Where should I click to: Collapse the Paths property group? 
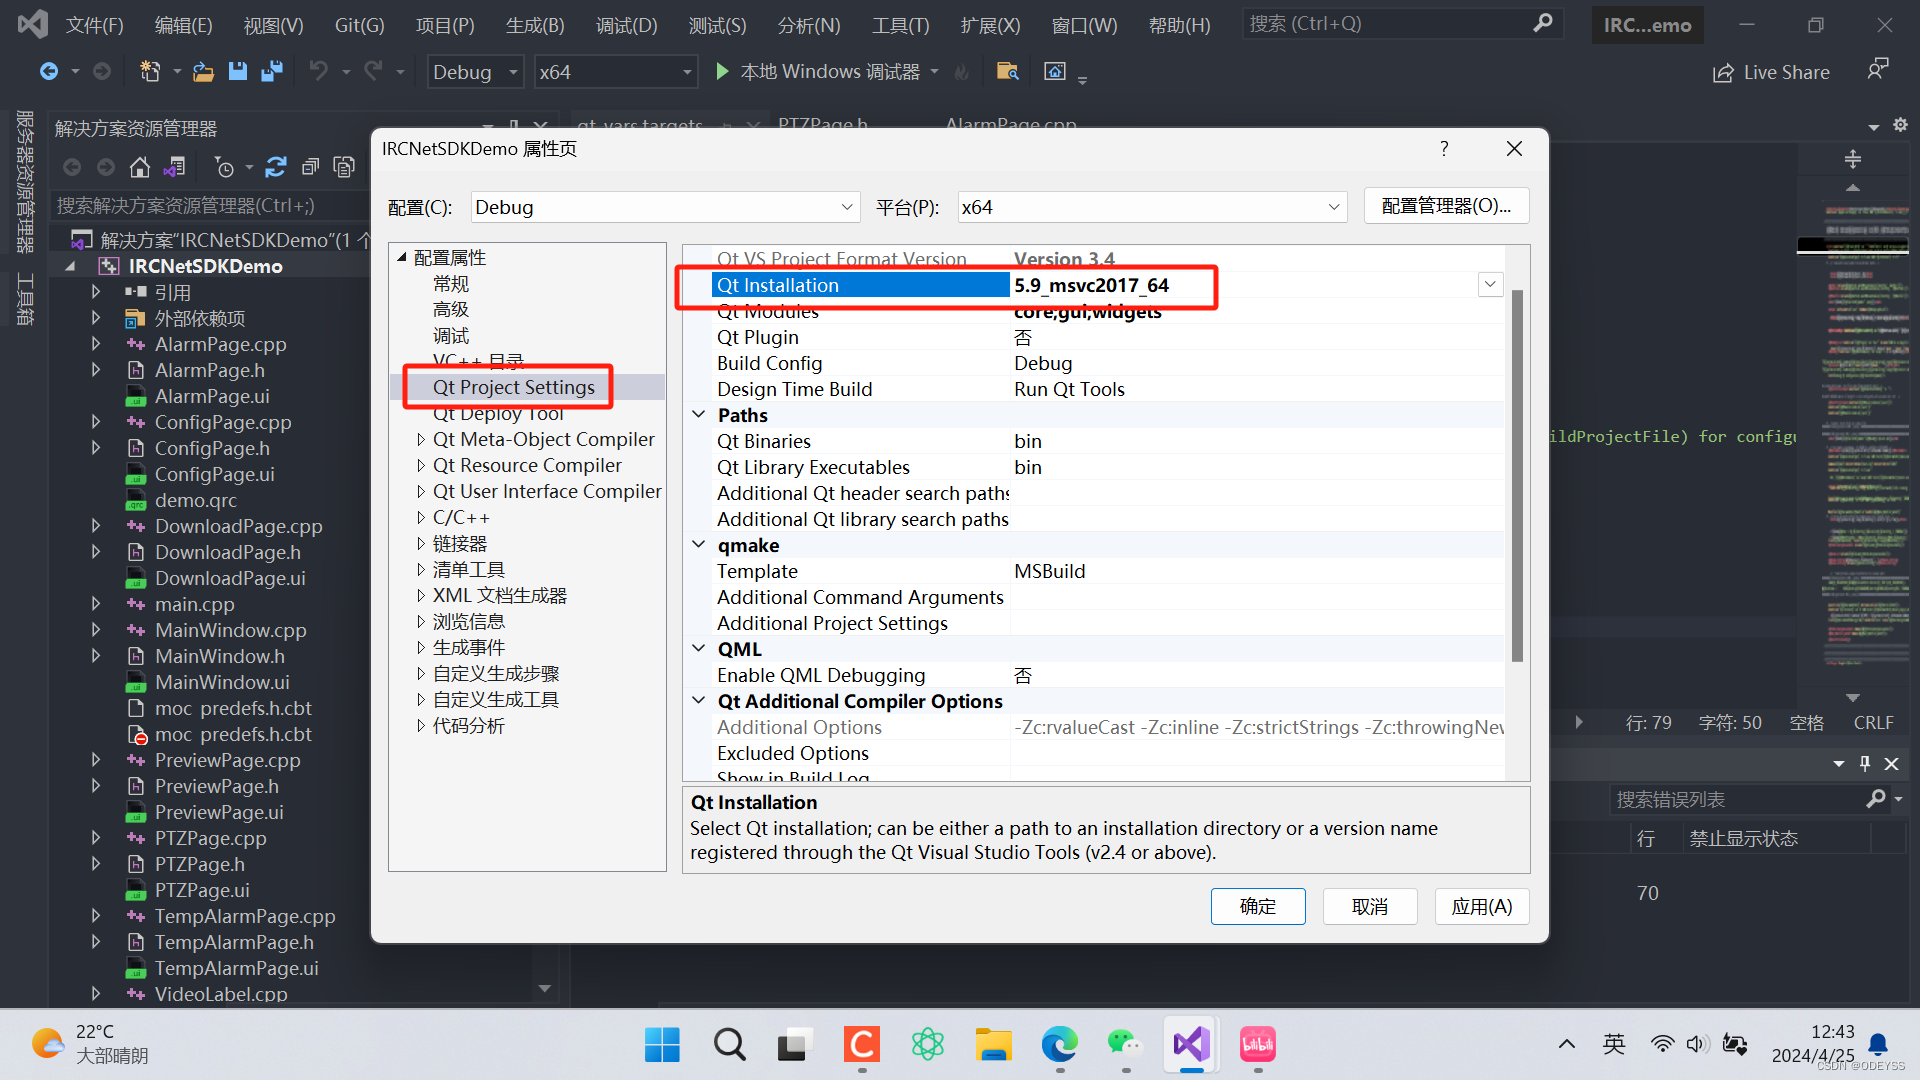pos(699,414)
